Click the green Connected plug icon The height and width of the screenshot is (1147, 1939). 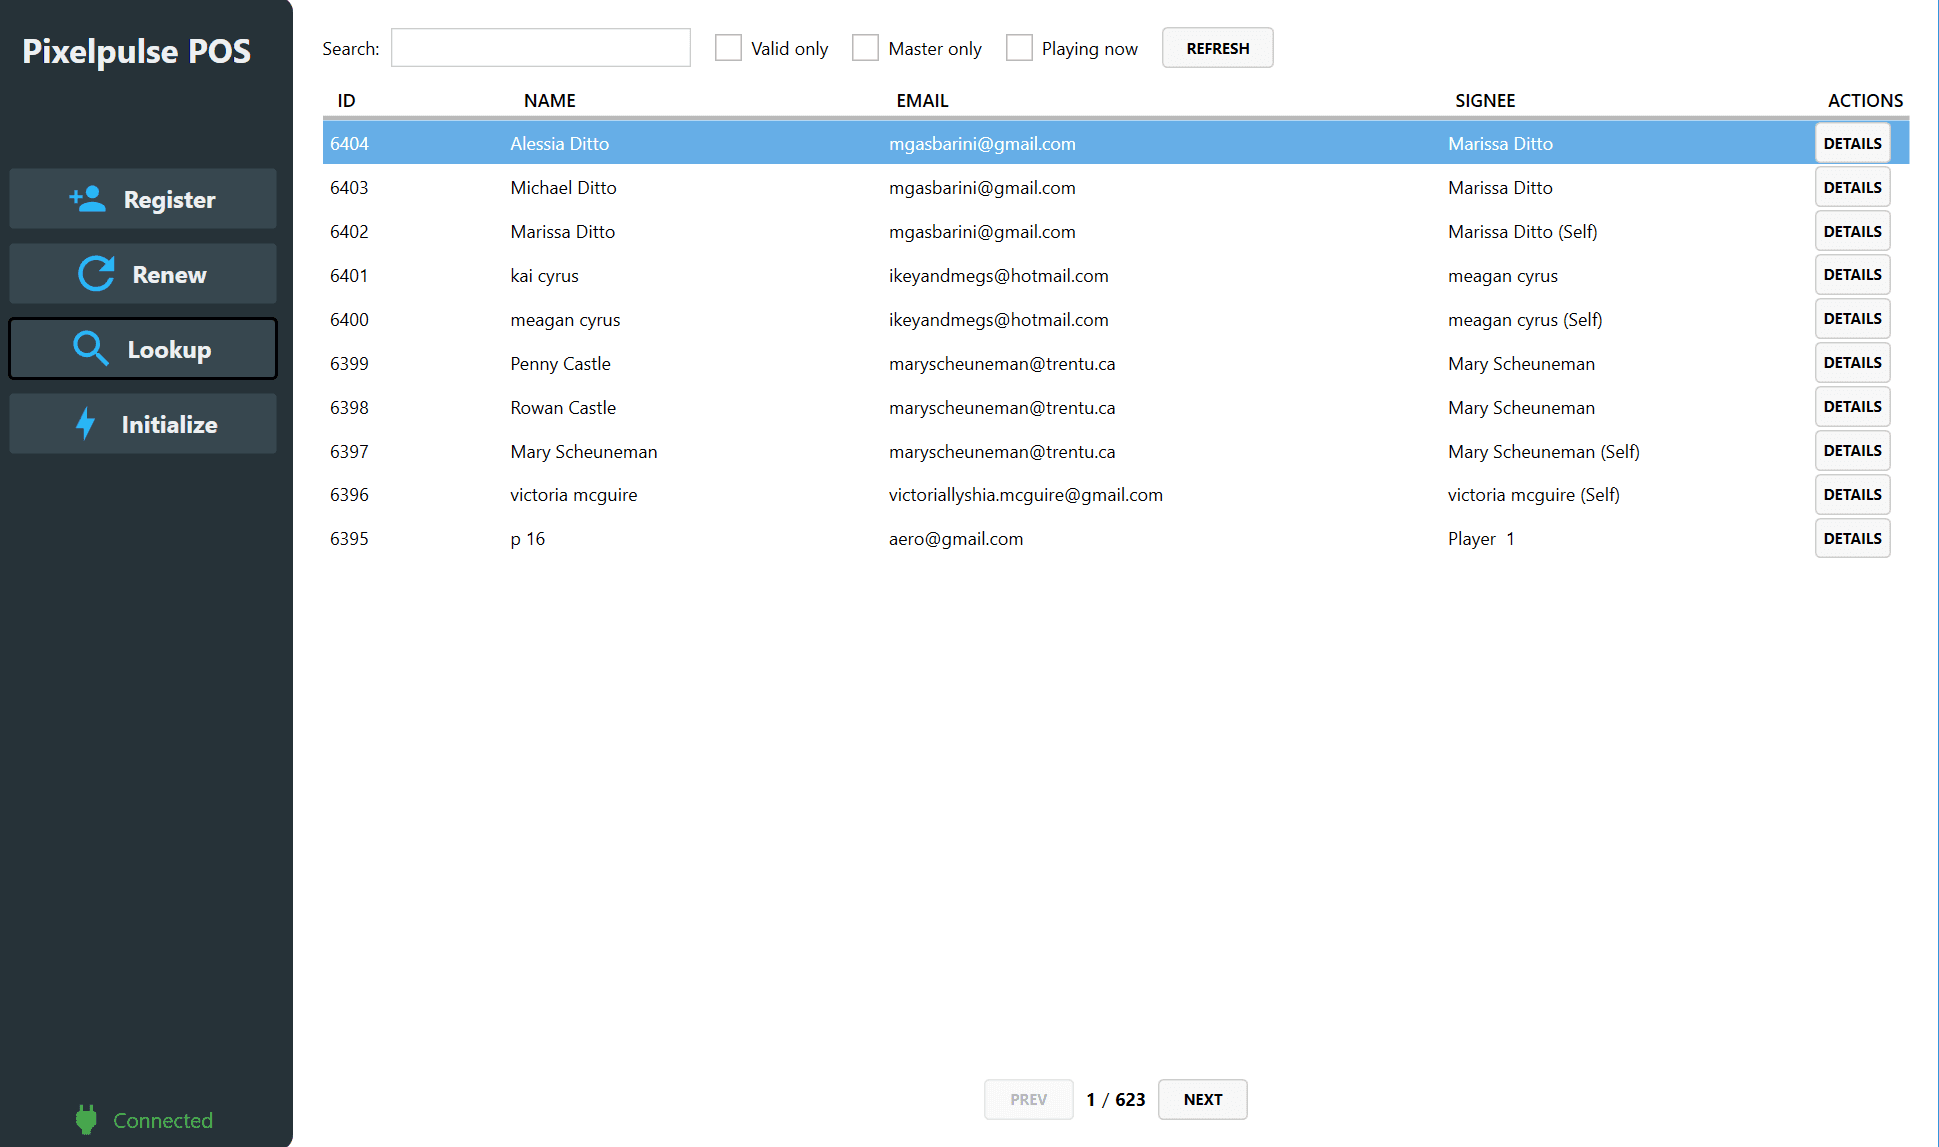click(x=86, y=1119)
